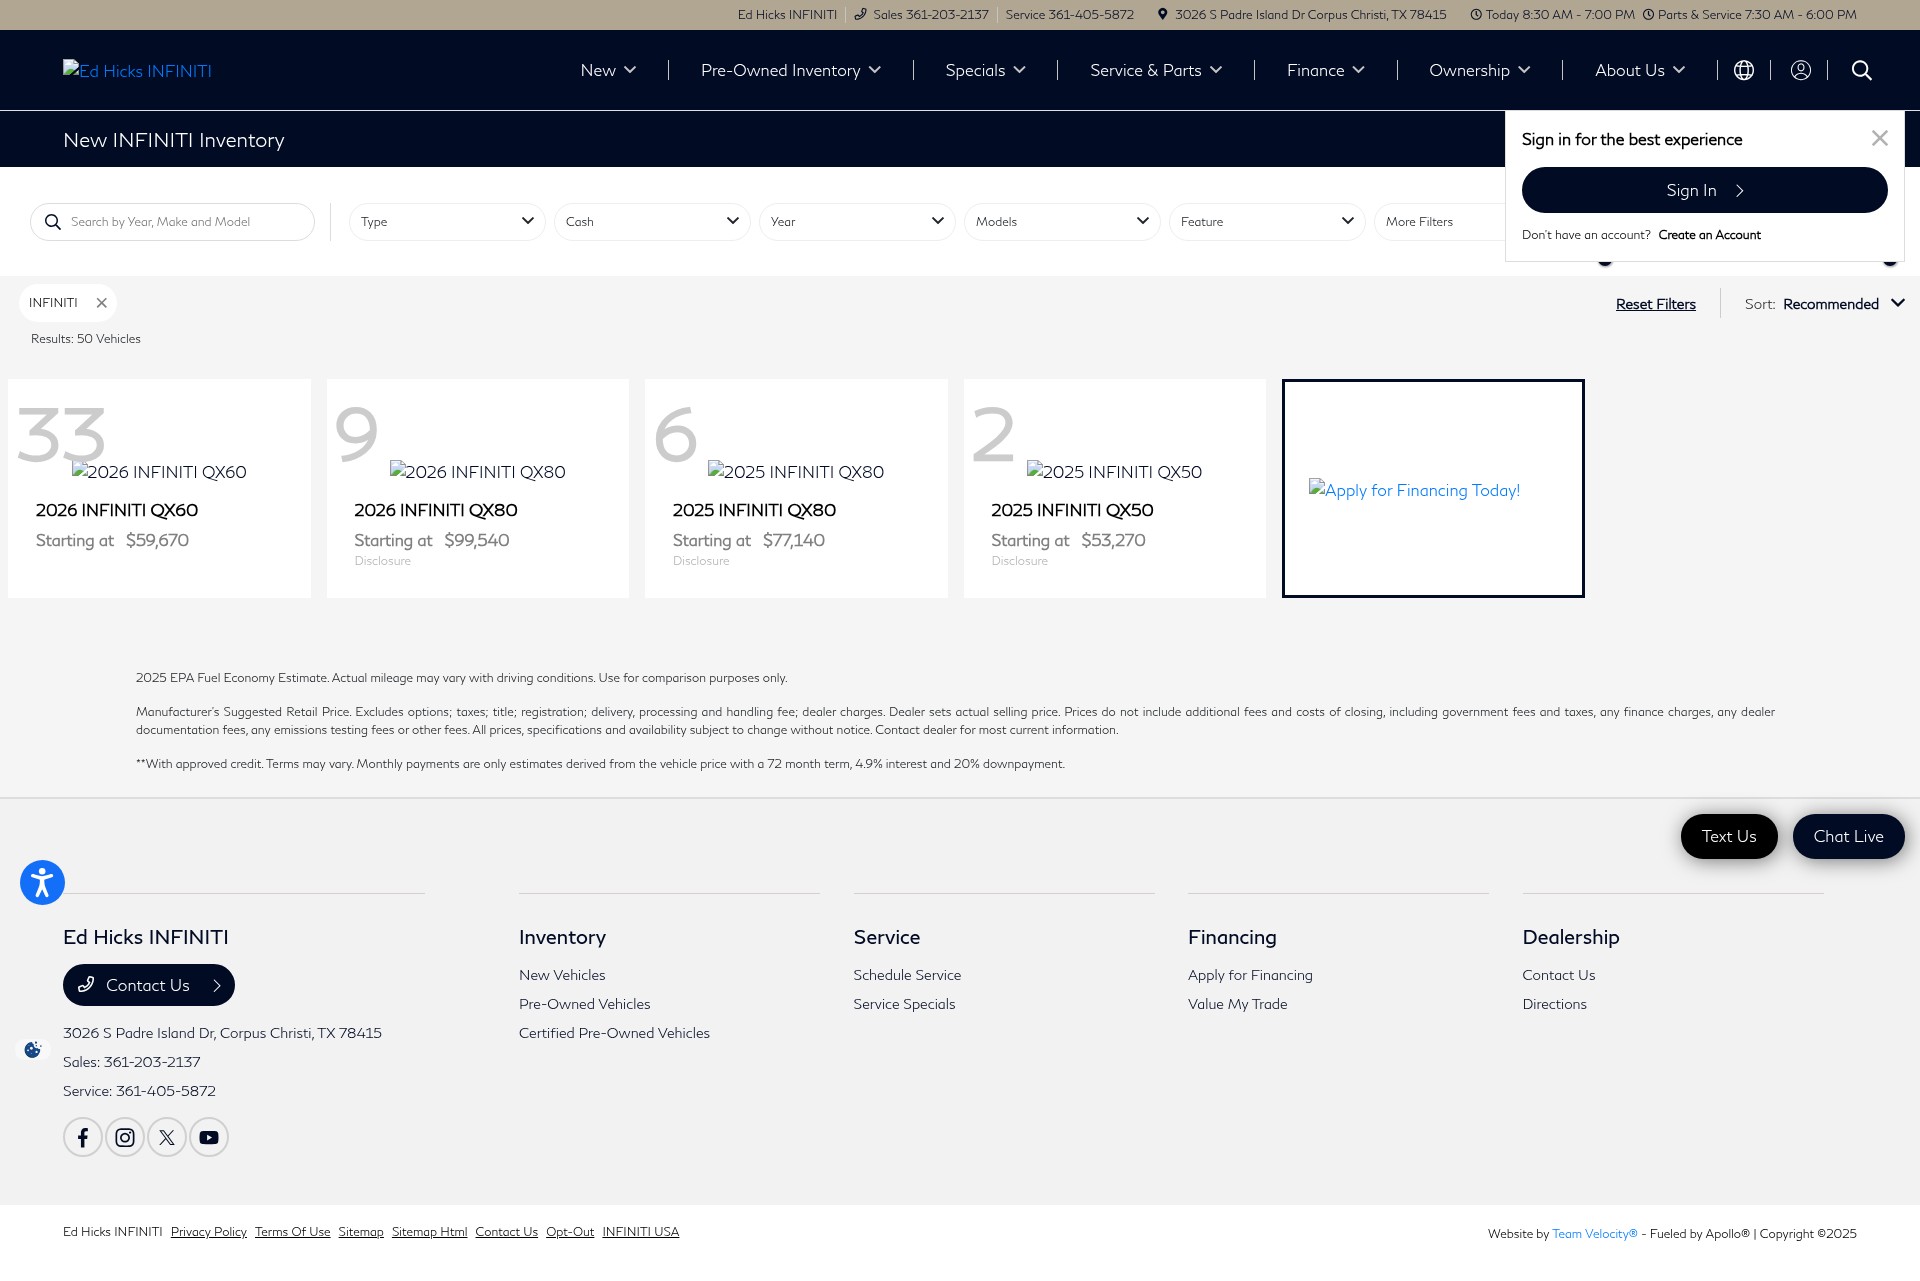
Task: Open the Finance menu
Action: (1325, 70)
